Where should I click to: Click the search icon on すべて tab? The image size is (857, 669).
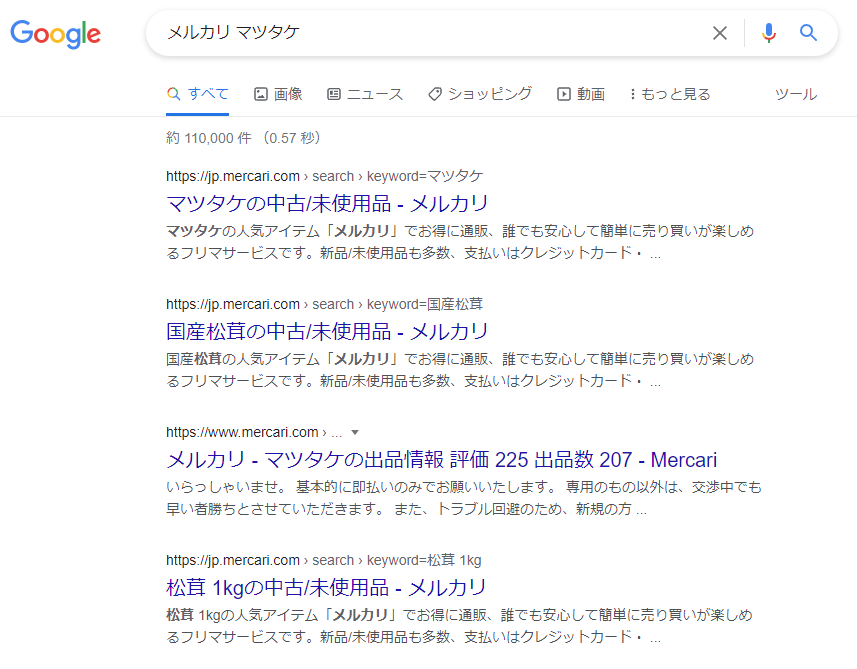(173, 93)
